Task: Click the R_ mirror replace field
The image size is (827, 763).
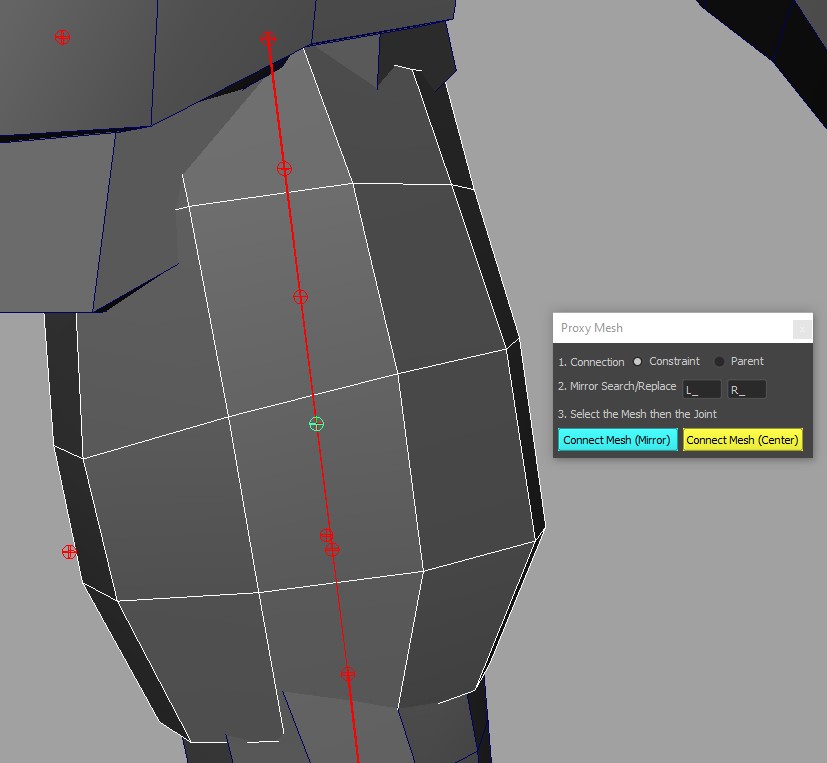Action: (x=747, y=390)
